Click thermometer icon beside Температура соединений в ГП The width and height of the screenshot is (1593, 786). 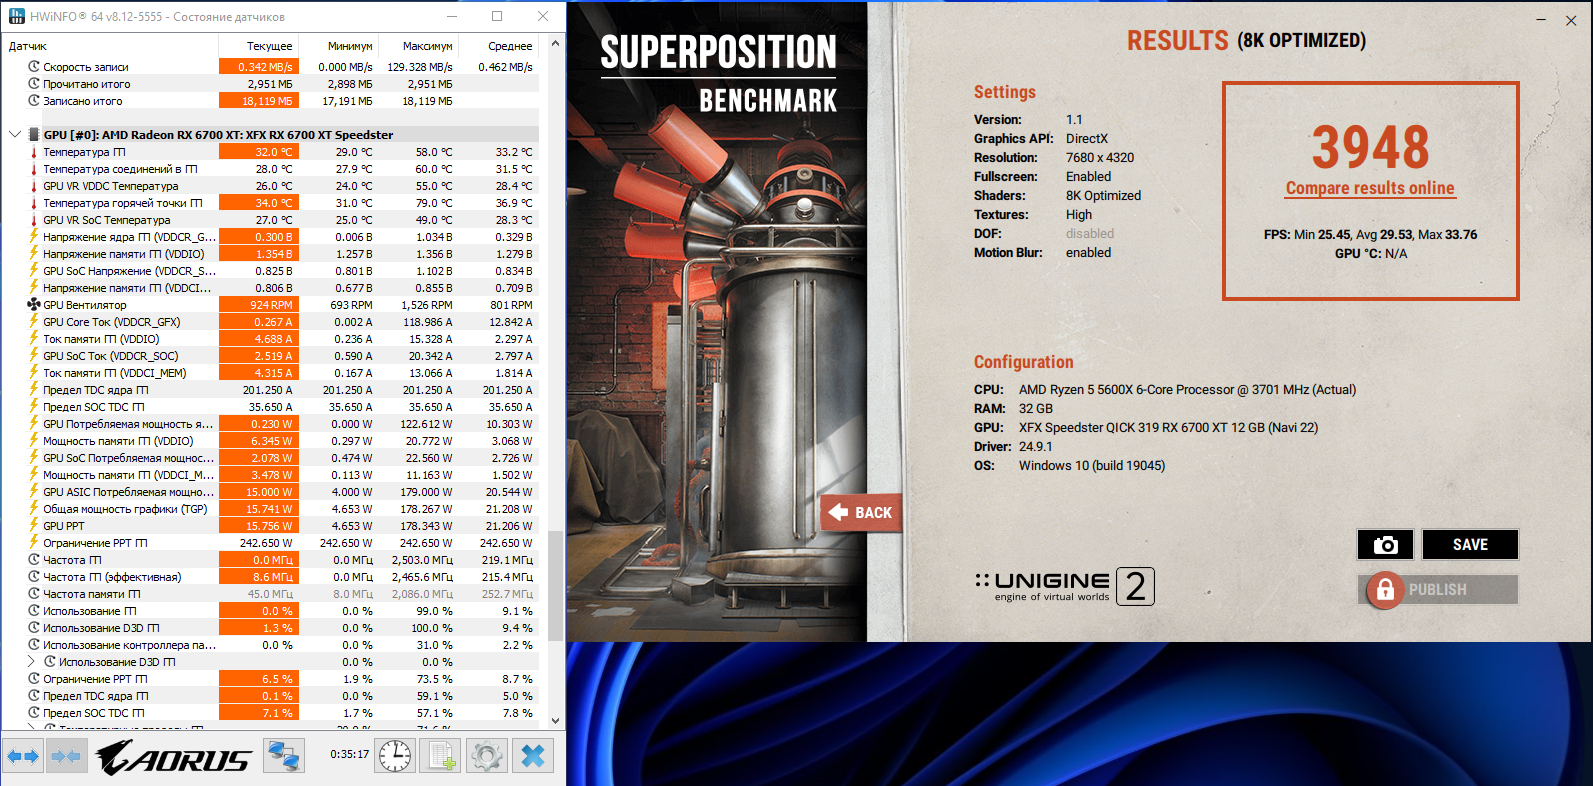tap(34, 169)
